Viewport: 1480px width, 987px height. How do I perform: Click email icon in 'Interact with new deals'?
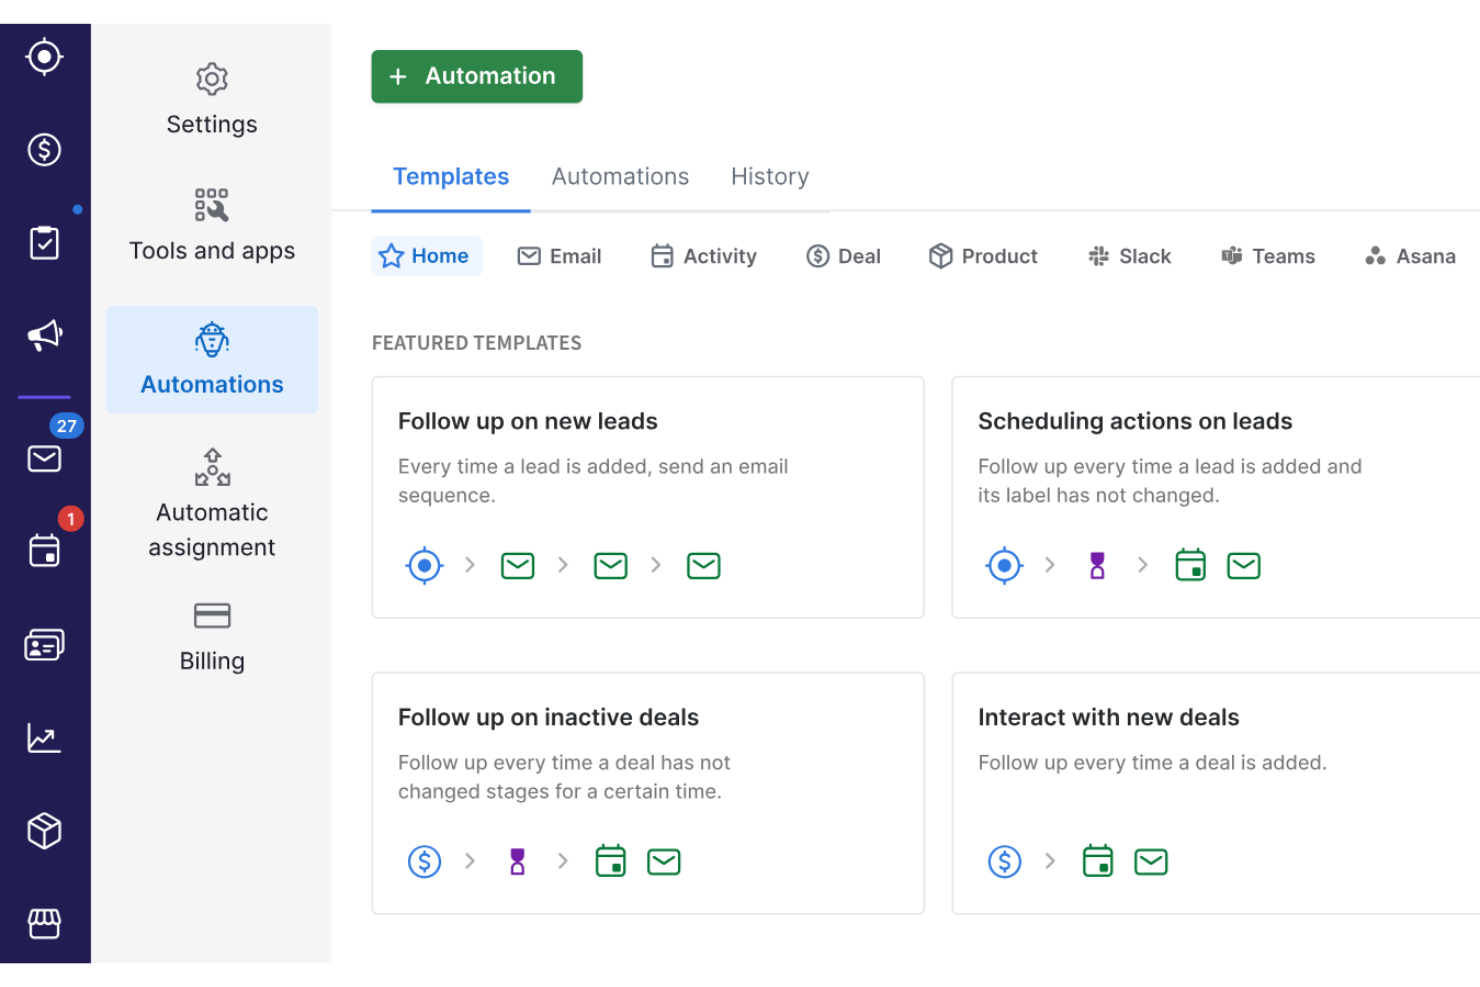click(1151, 862)
